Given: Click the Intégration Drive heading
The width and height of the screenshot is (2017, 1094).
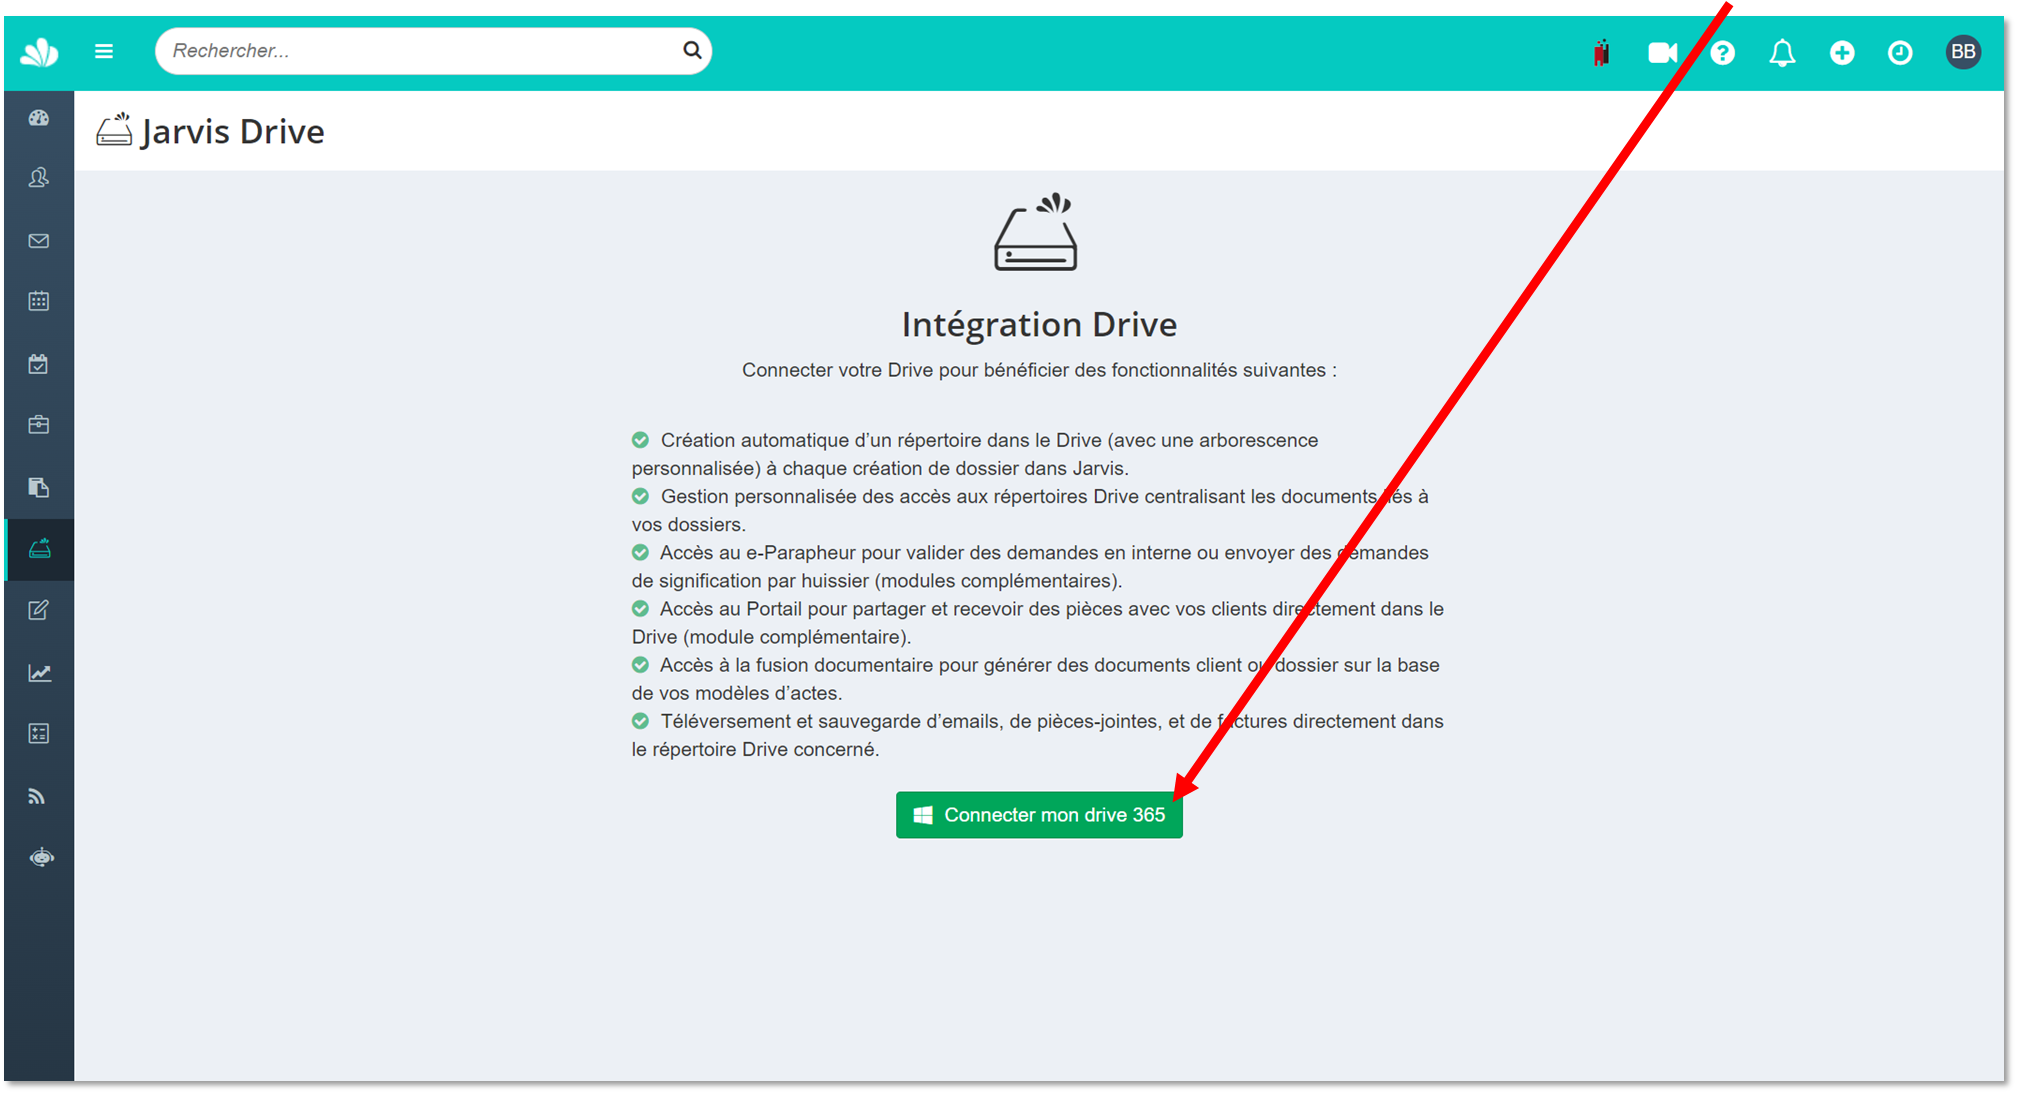Looking at the screenshot, I should [1039, 324].
